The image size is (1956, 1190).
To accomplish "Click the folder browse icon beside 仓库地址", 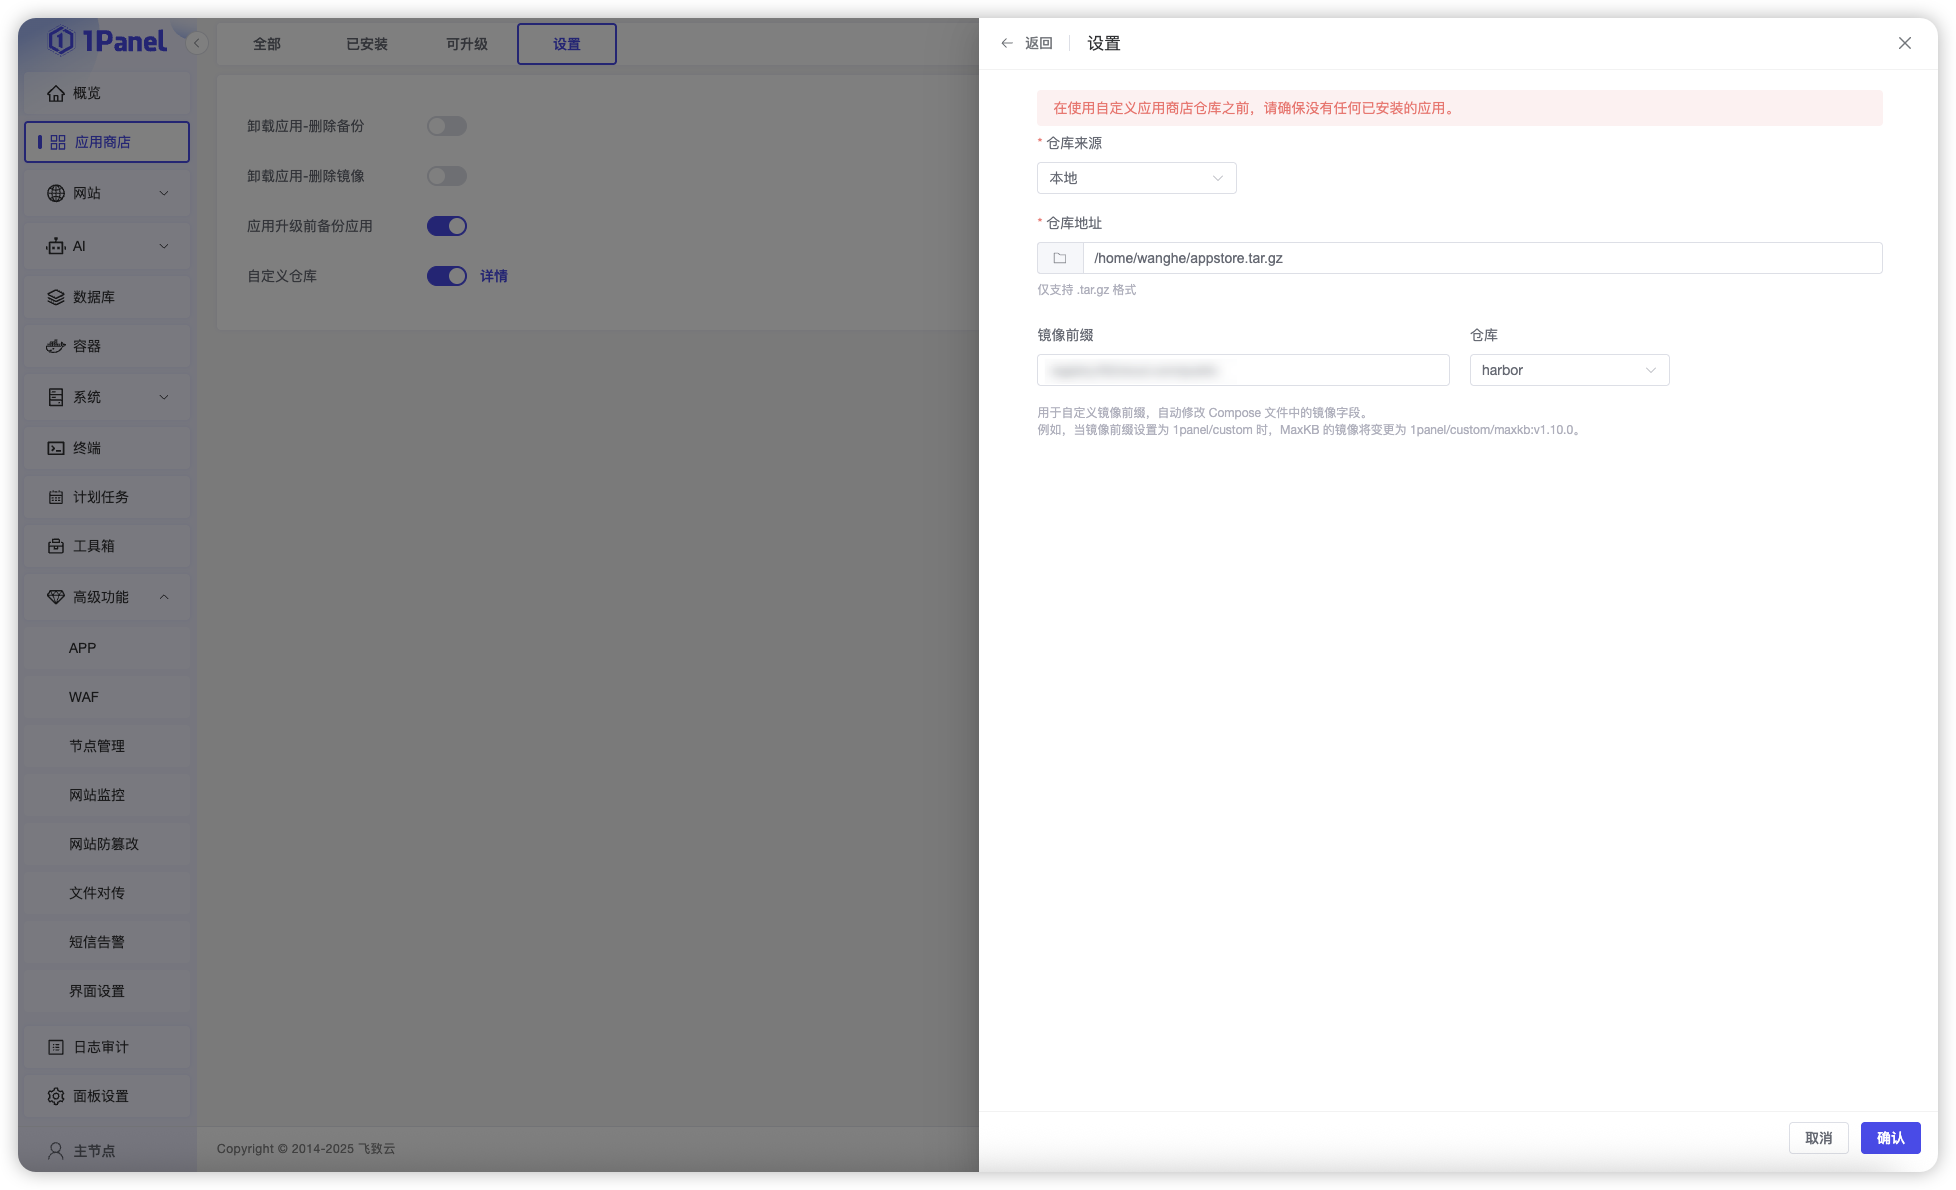I will click(1059, 257).
